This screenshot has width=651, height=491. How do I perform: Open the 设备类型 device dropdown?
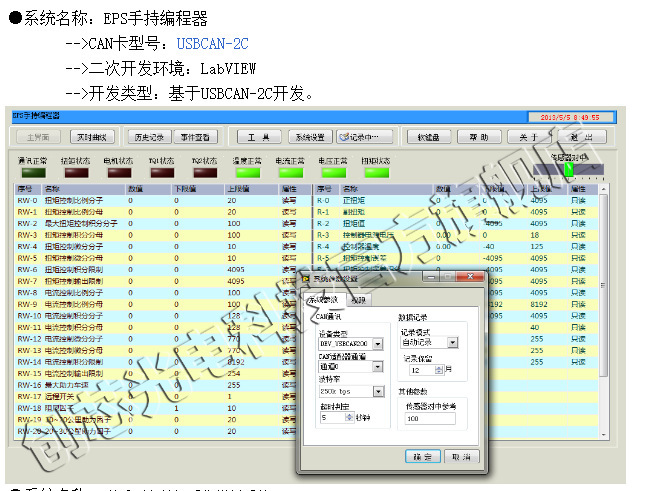point(377,344)
